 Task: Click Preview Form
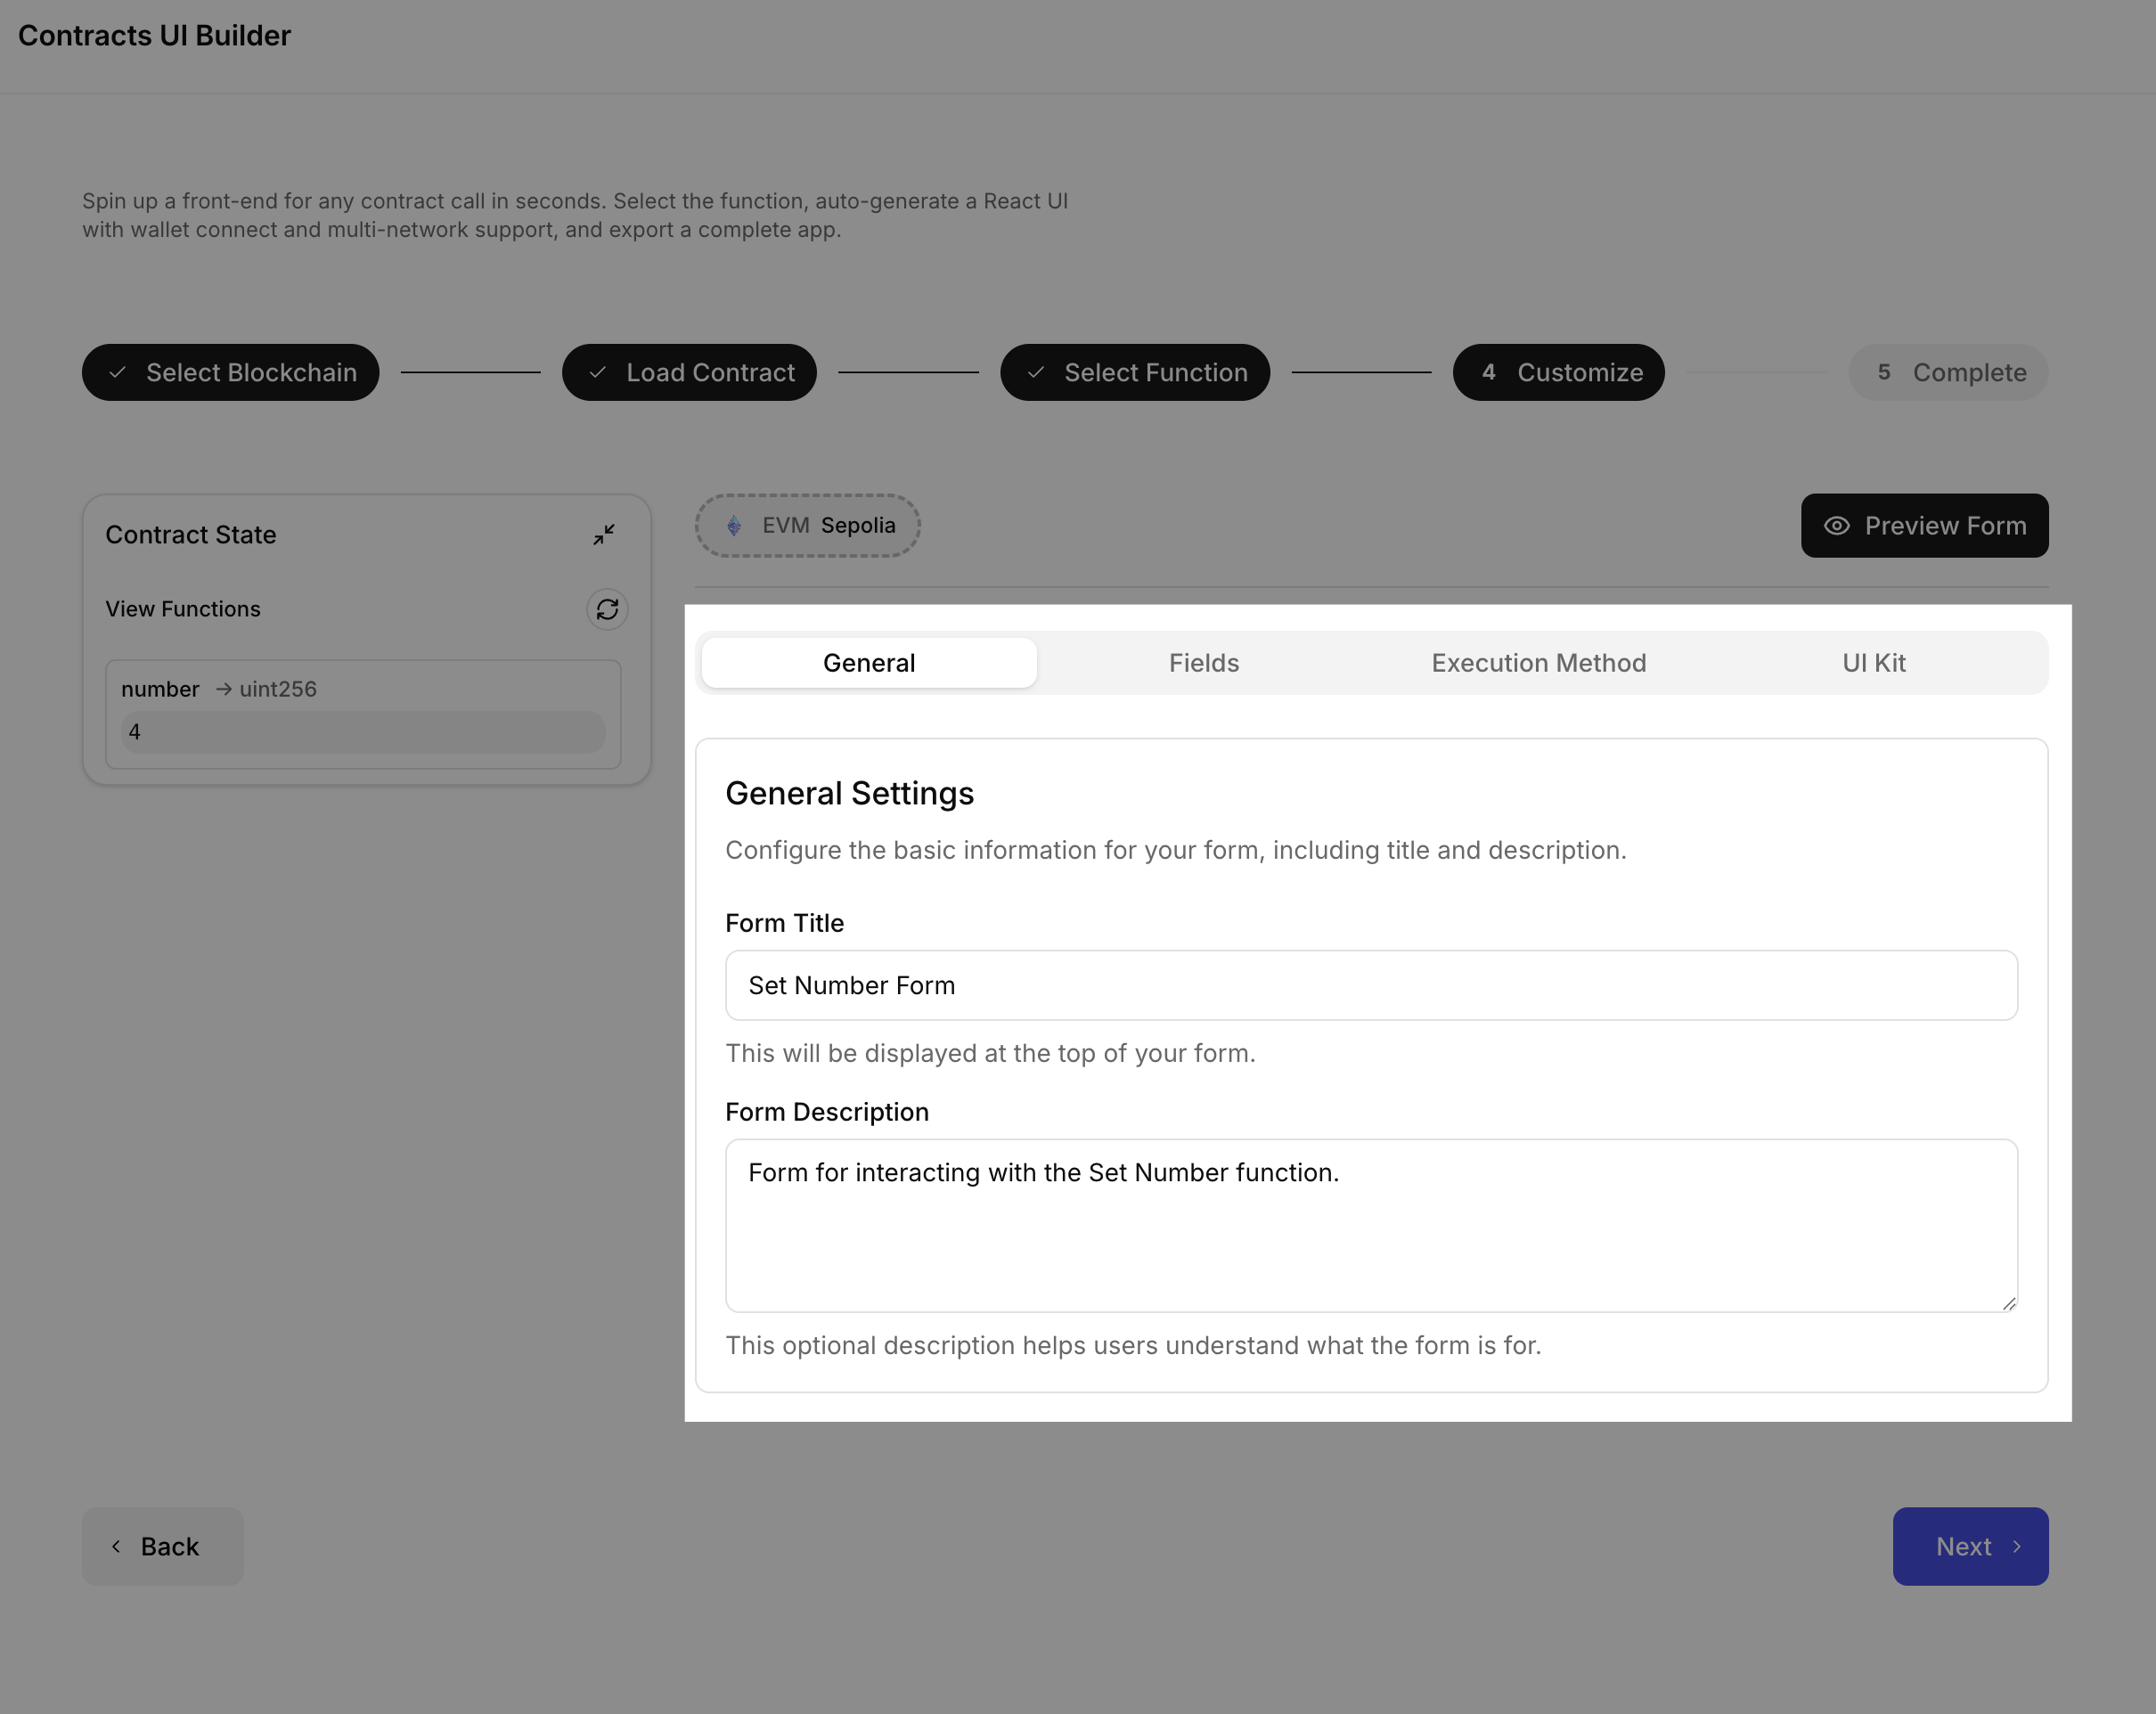tap(1924, 525)
